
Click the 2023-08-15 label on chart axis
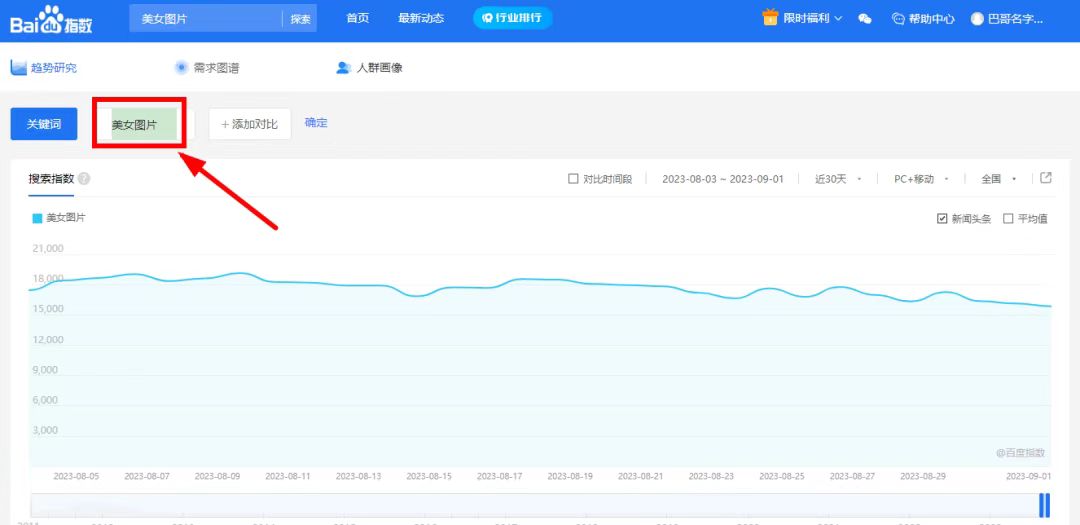coord(429,476)
